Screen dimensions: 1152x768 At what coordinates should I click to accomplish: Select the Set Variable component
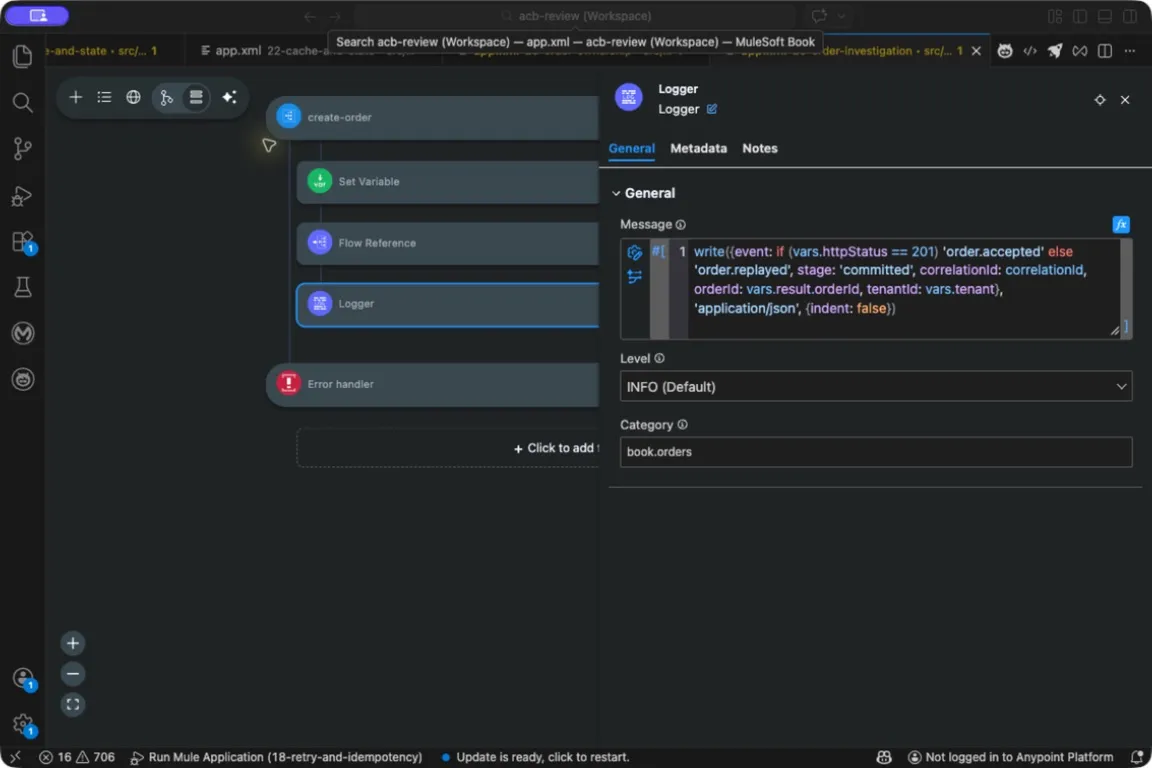pyautogui.click(x=448, y=182)
